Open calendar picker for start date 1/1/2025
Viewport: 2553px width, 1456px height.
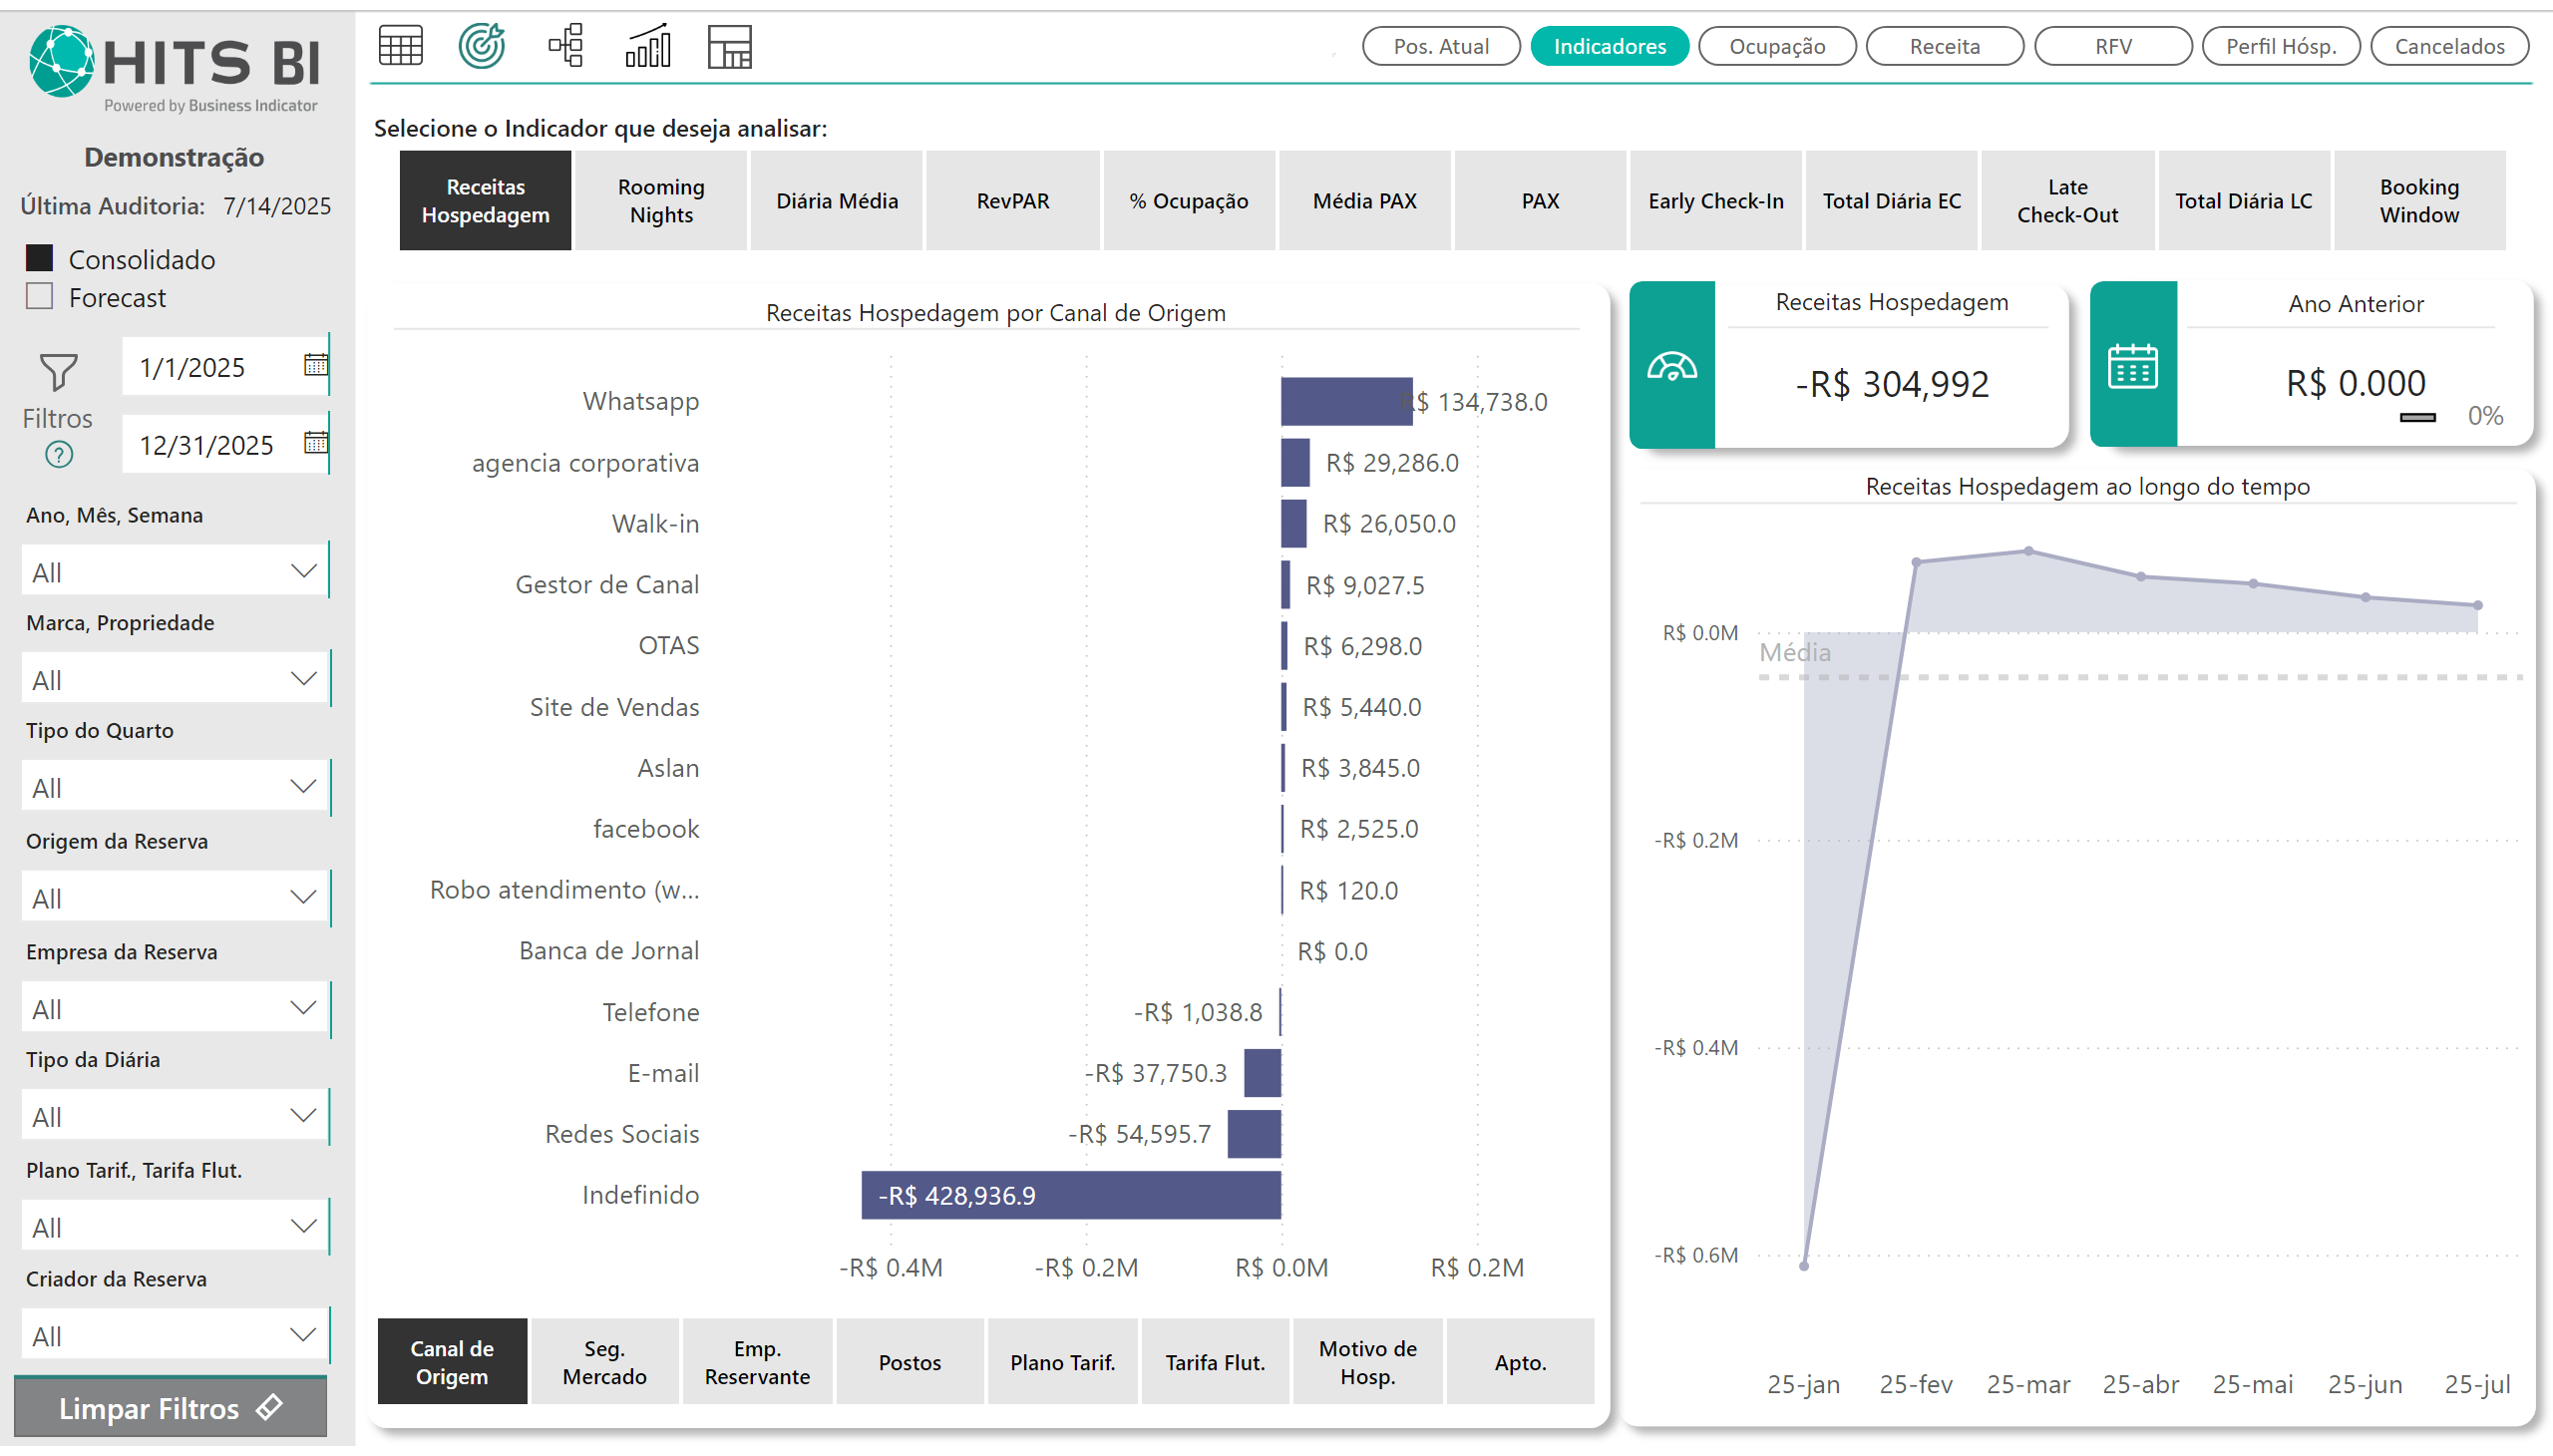coord(315,365)
